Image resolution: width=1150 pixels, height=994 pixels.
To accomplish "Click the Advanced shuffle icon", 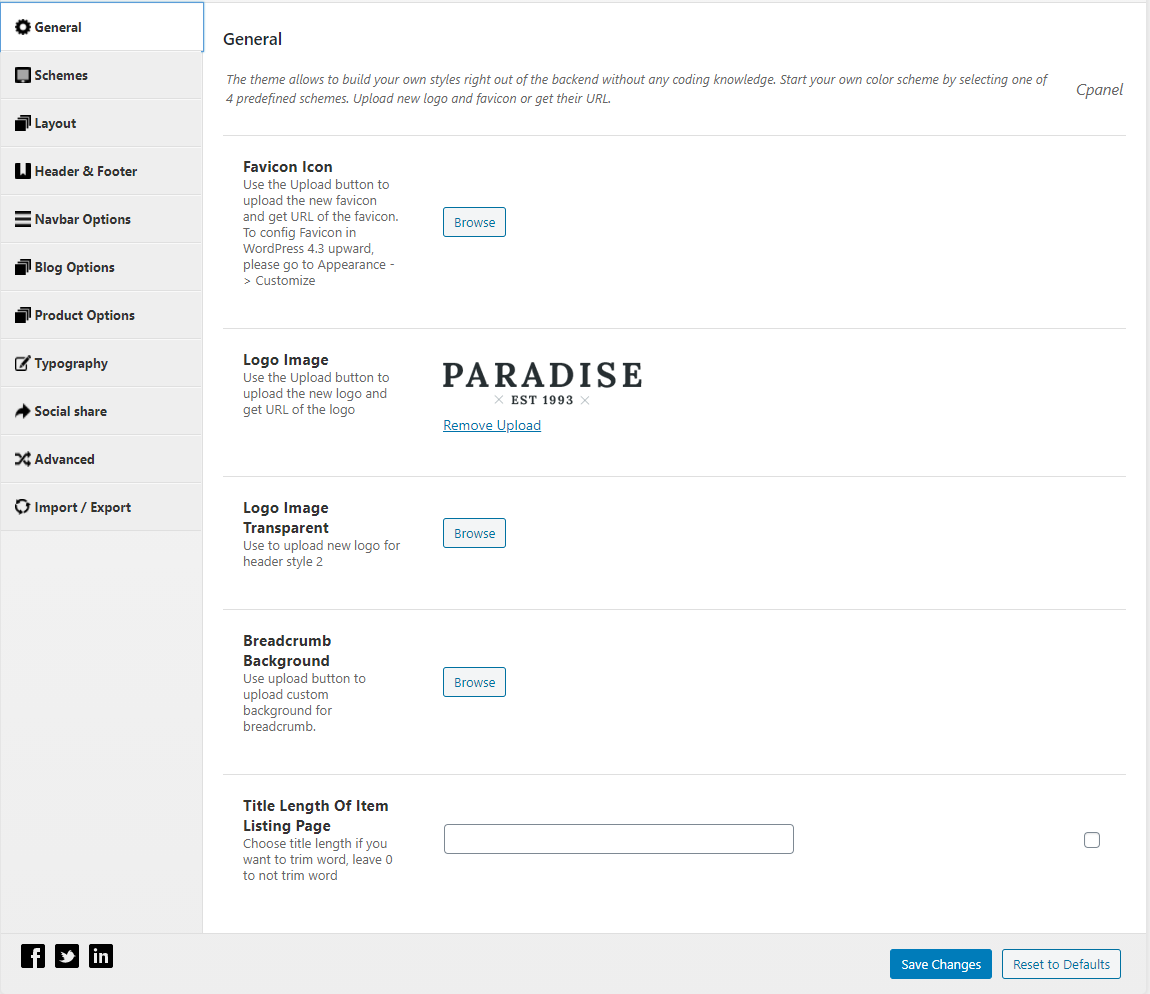I will [23, 459].
